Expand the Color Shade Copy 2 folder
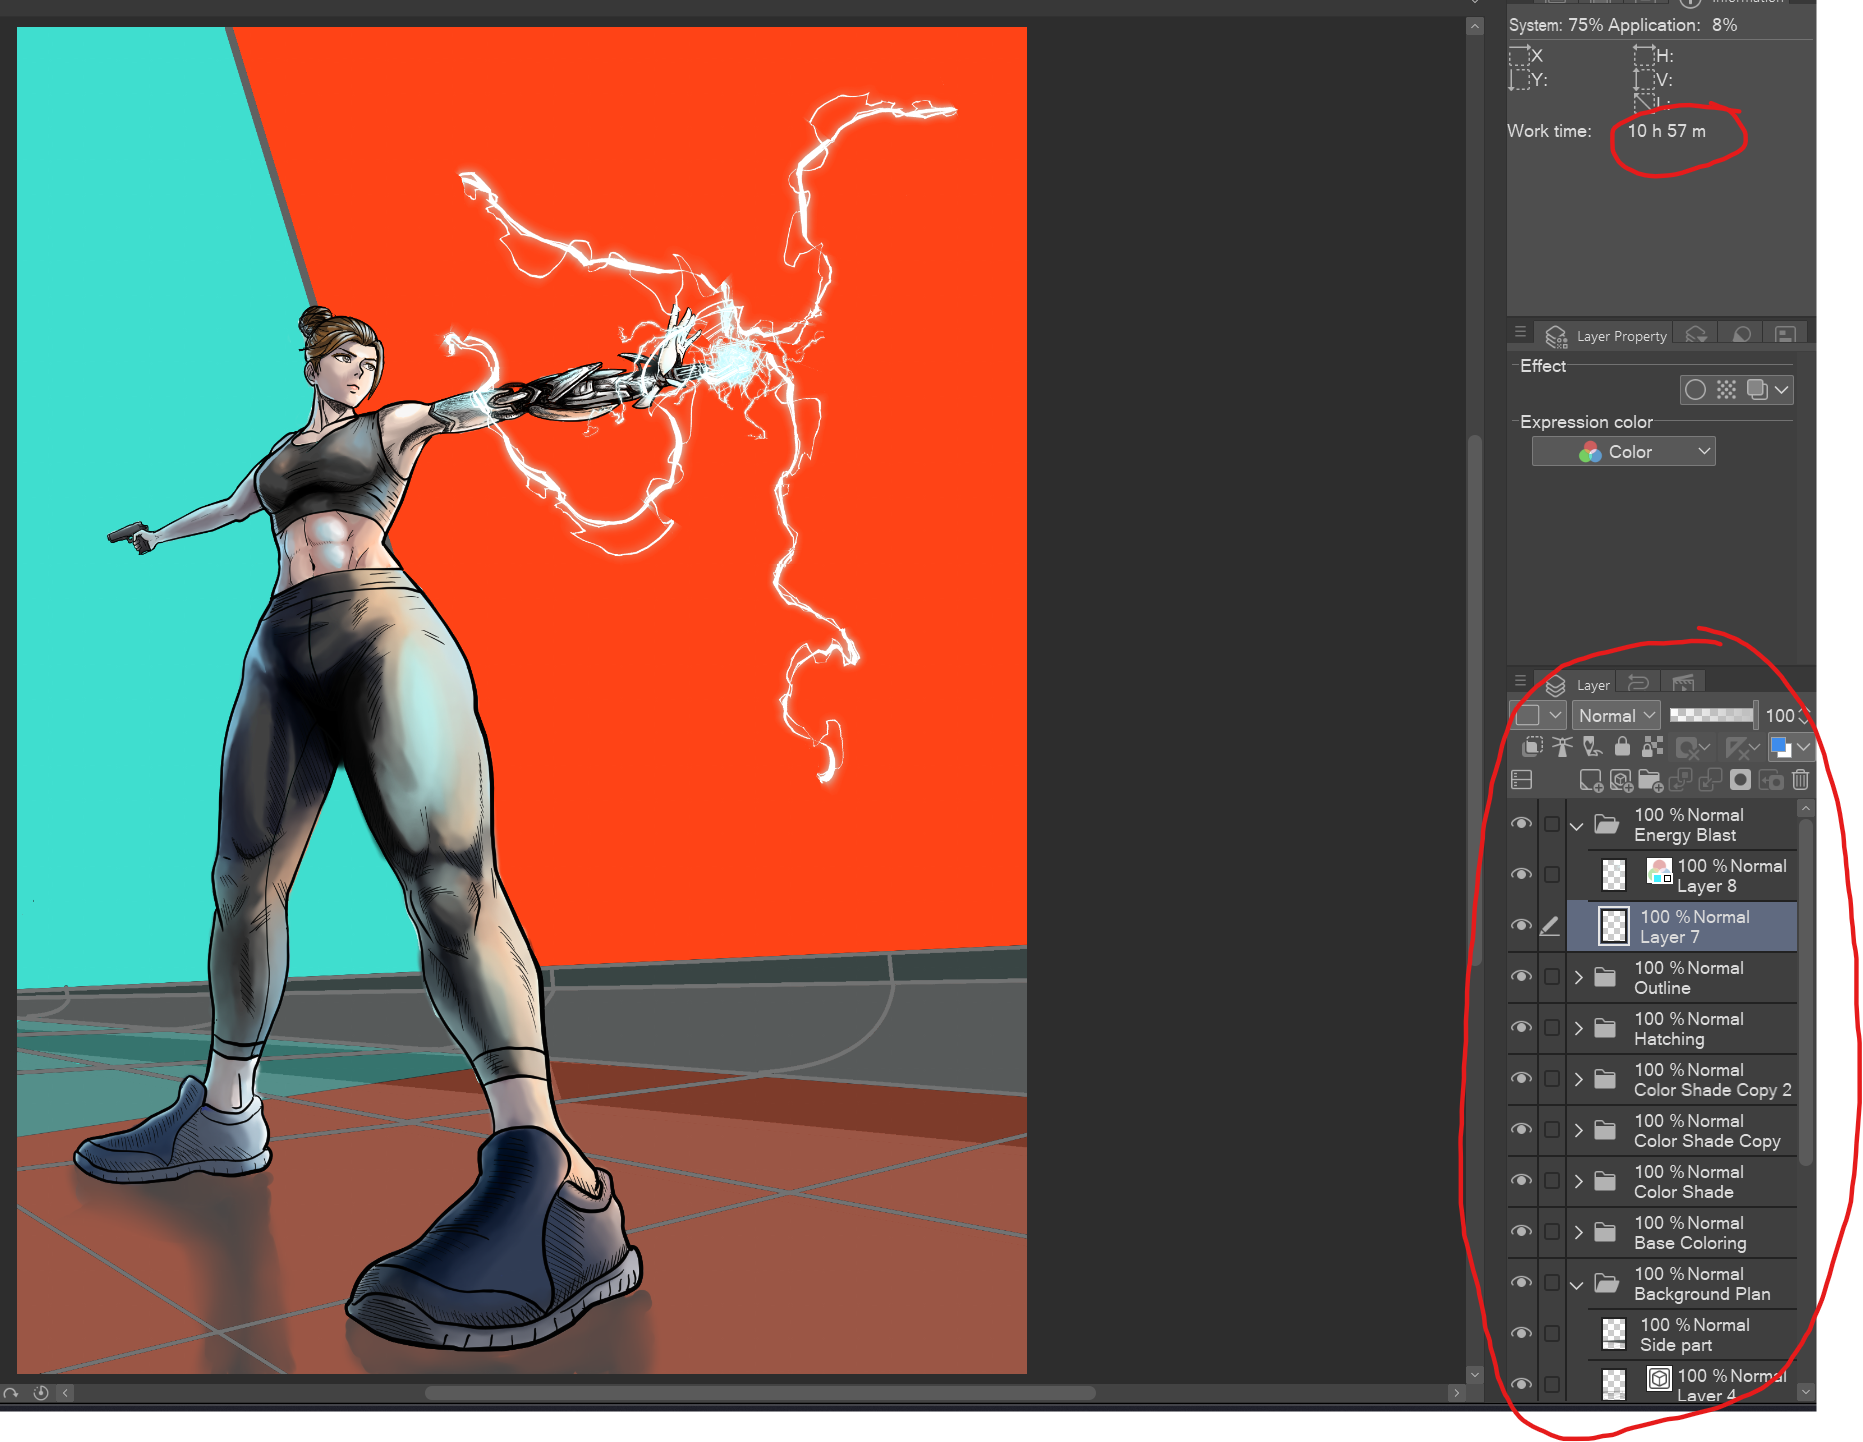The height and width of the screenshot is (1442, 1863). 1578,1080
